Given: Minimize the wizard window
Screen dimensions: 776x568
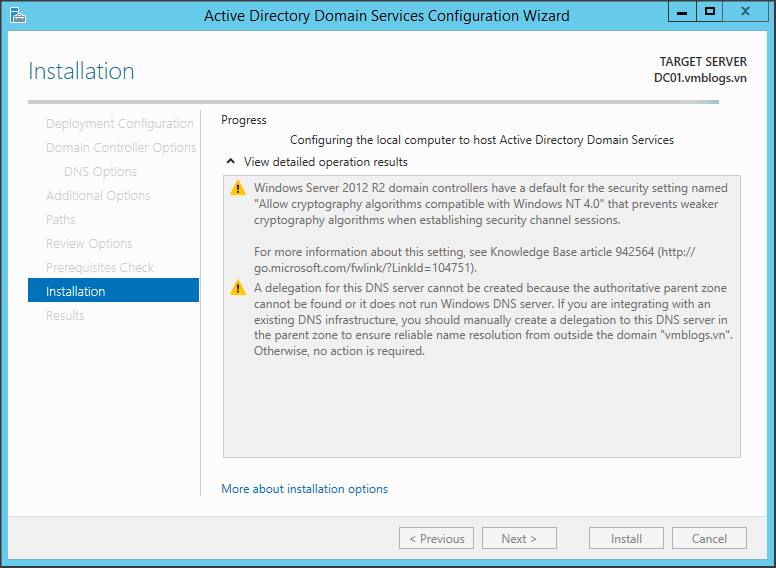Looking at the screenshot, I should pyautogui.click(x=683, y=12).
